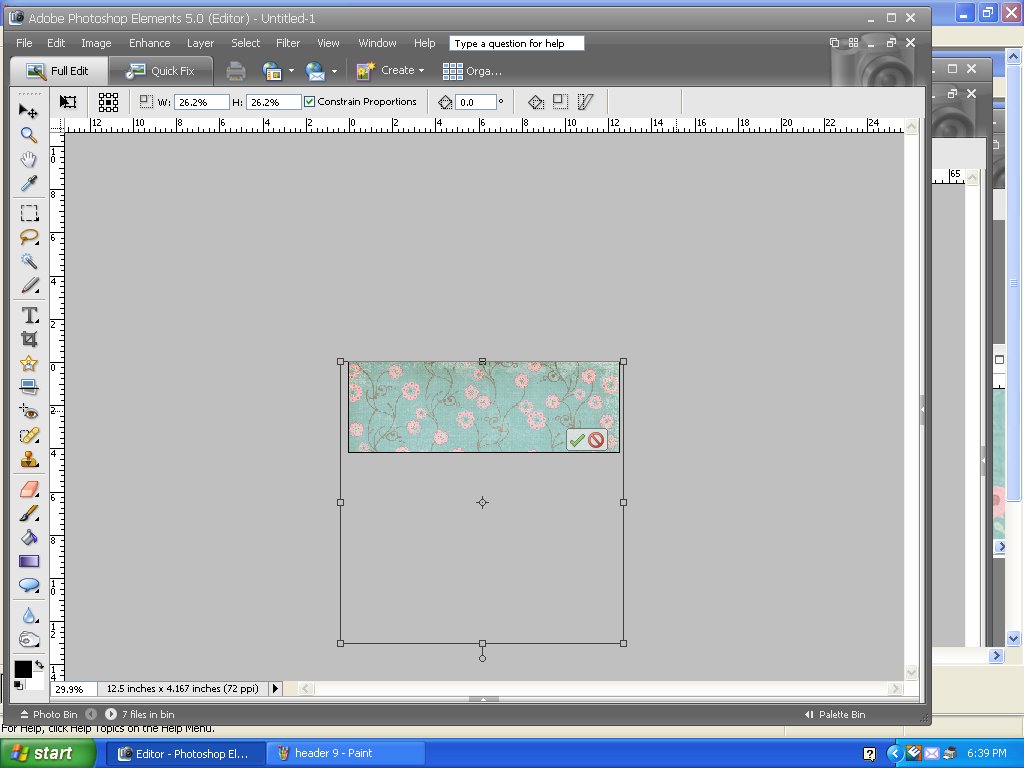Select the Rotate transform icon
1024x768 pixels.
[536, 102]
